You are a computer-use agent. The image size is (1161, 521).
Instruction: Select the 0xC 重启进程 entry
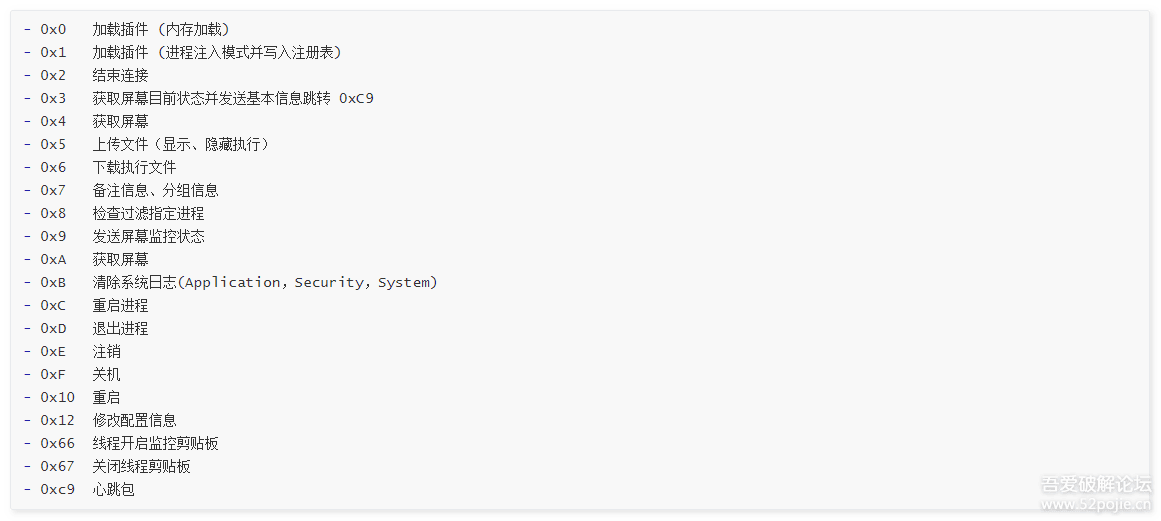pyautogui.click(x=120, y=305)
